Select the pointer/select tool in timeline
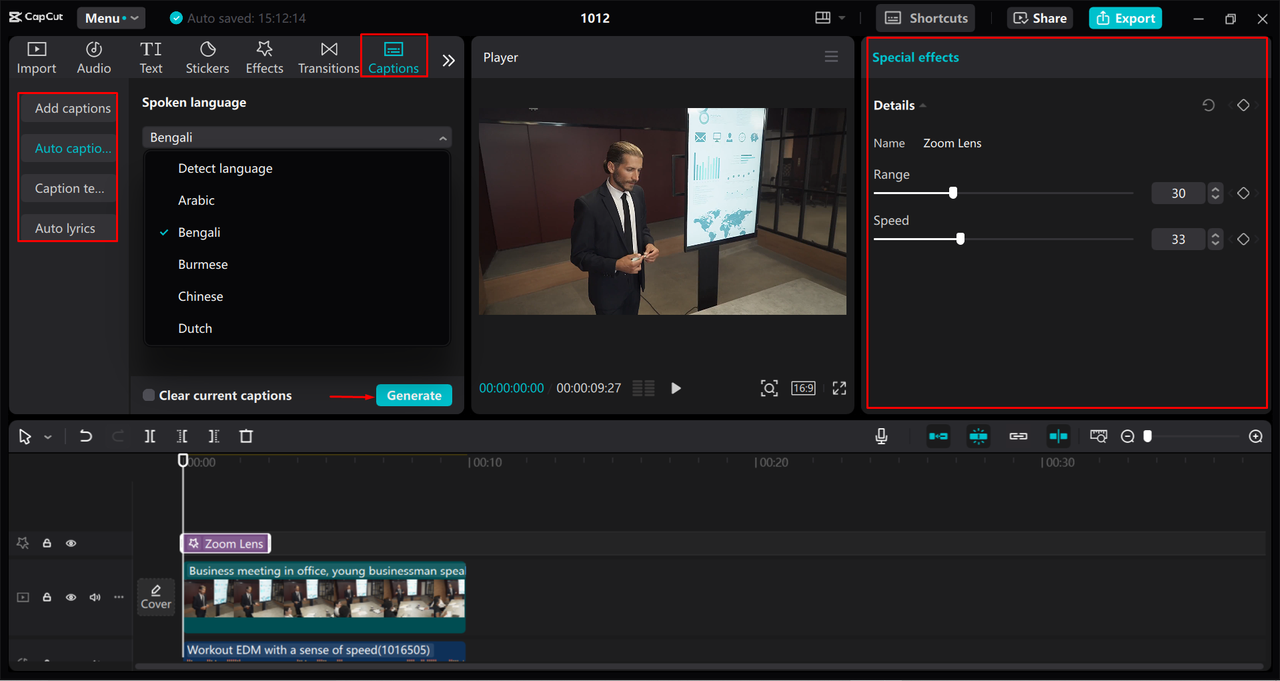 pyautogui.click(x=25, y=437)
